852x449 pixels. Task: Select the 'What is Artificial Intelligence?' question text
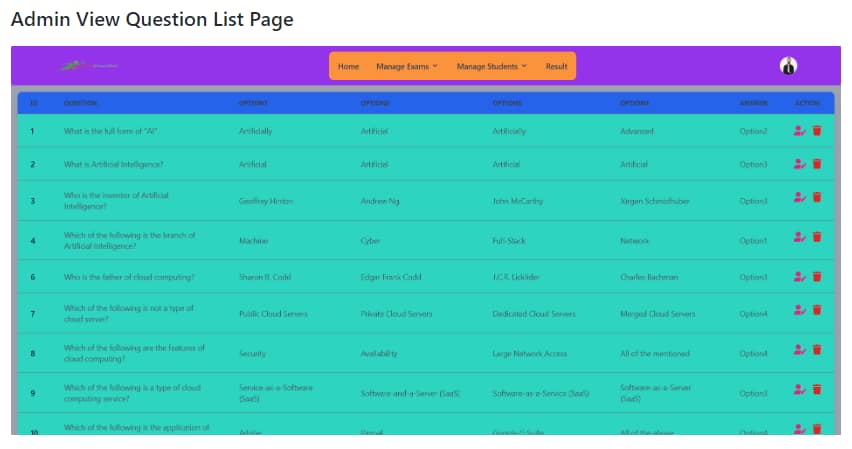(x=114, y=164)
